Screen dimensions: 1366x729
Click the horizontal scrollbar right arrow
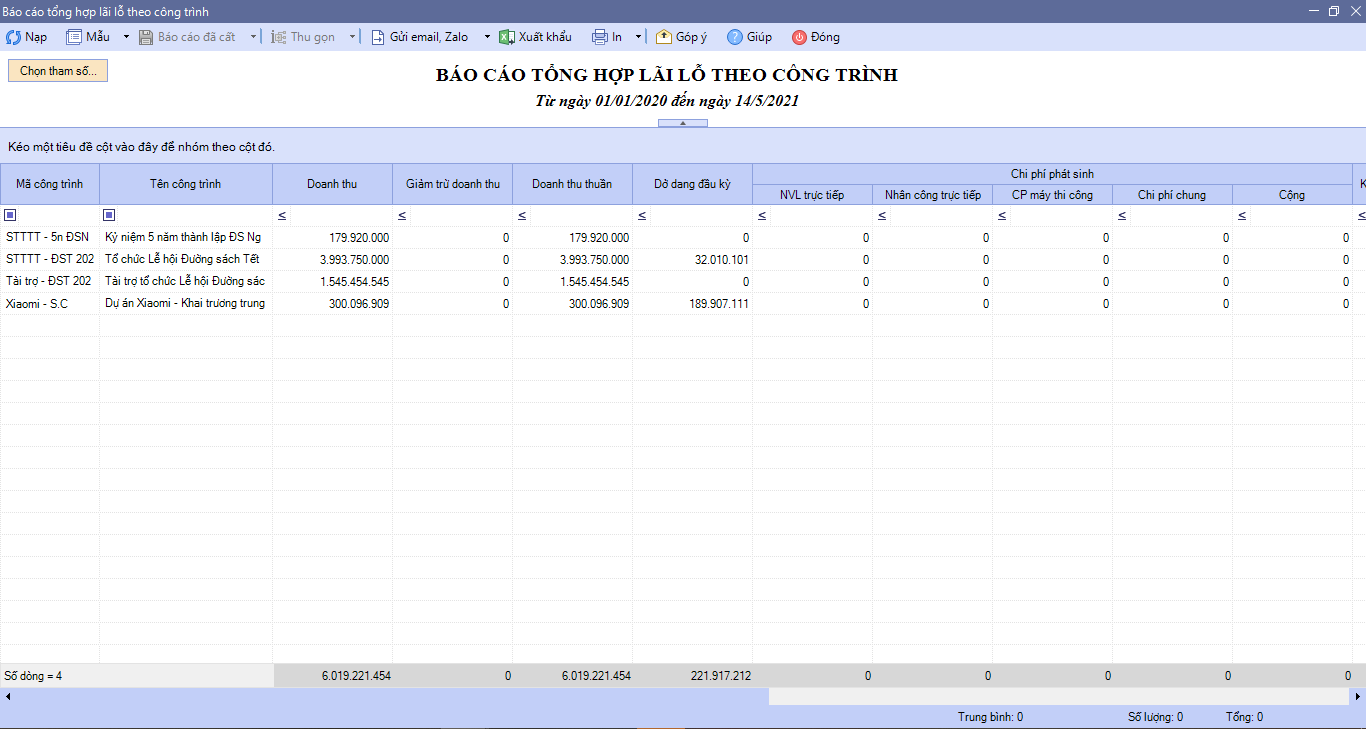pos(1357,696)
